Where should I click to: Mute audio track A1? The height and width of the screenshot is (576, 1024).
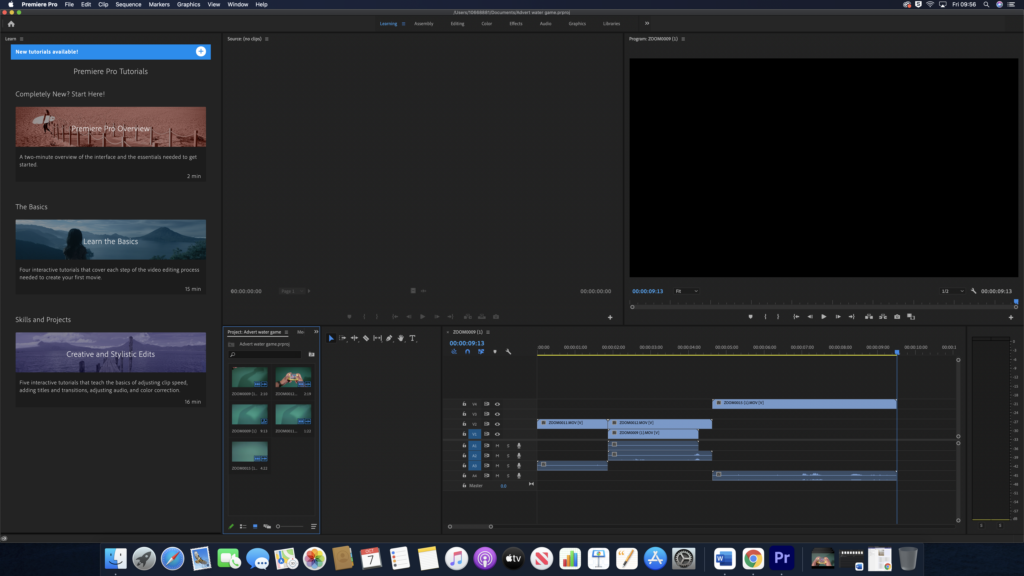tap(497, 445)
